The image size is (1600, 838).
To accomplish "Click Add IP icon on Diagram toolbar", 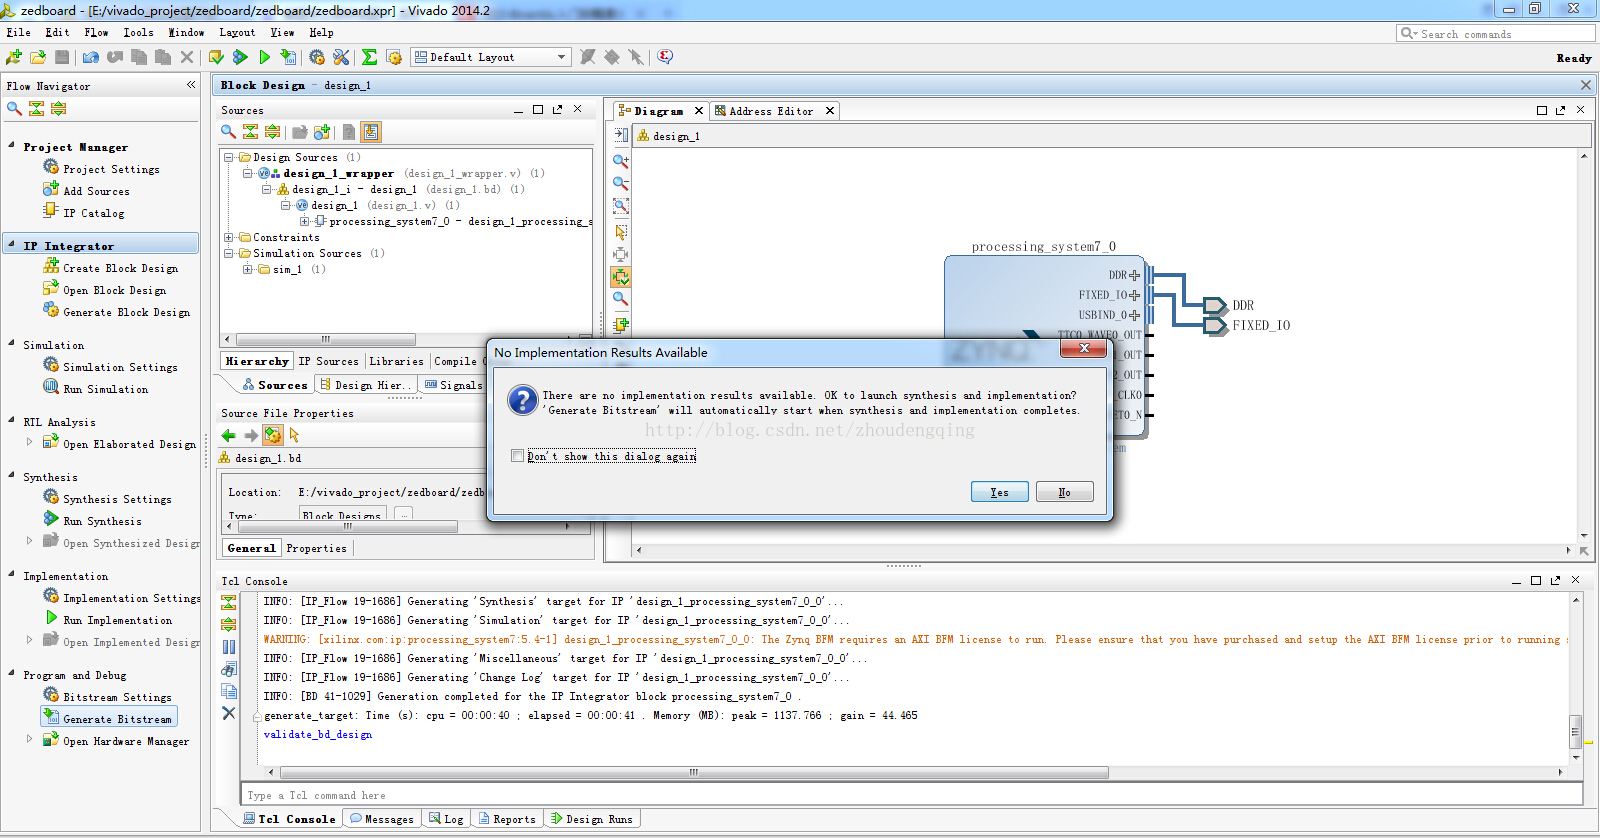I will (621, 324).
